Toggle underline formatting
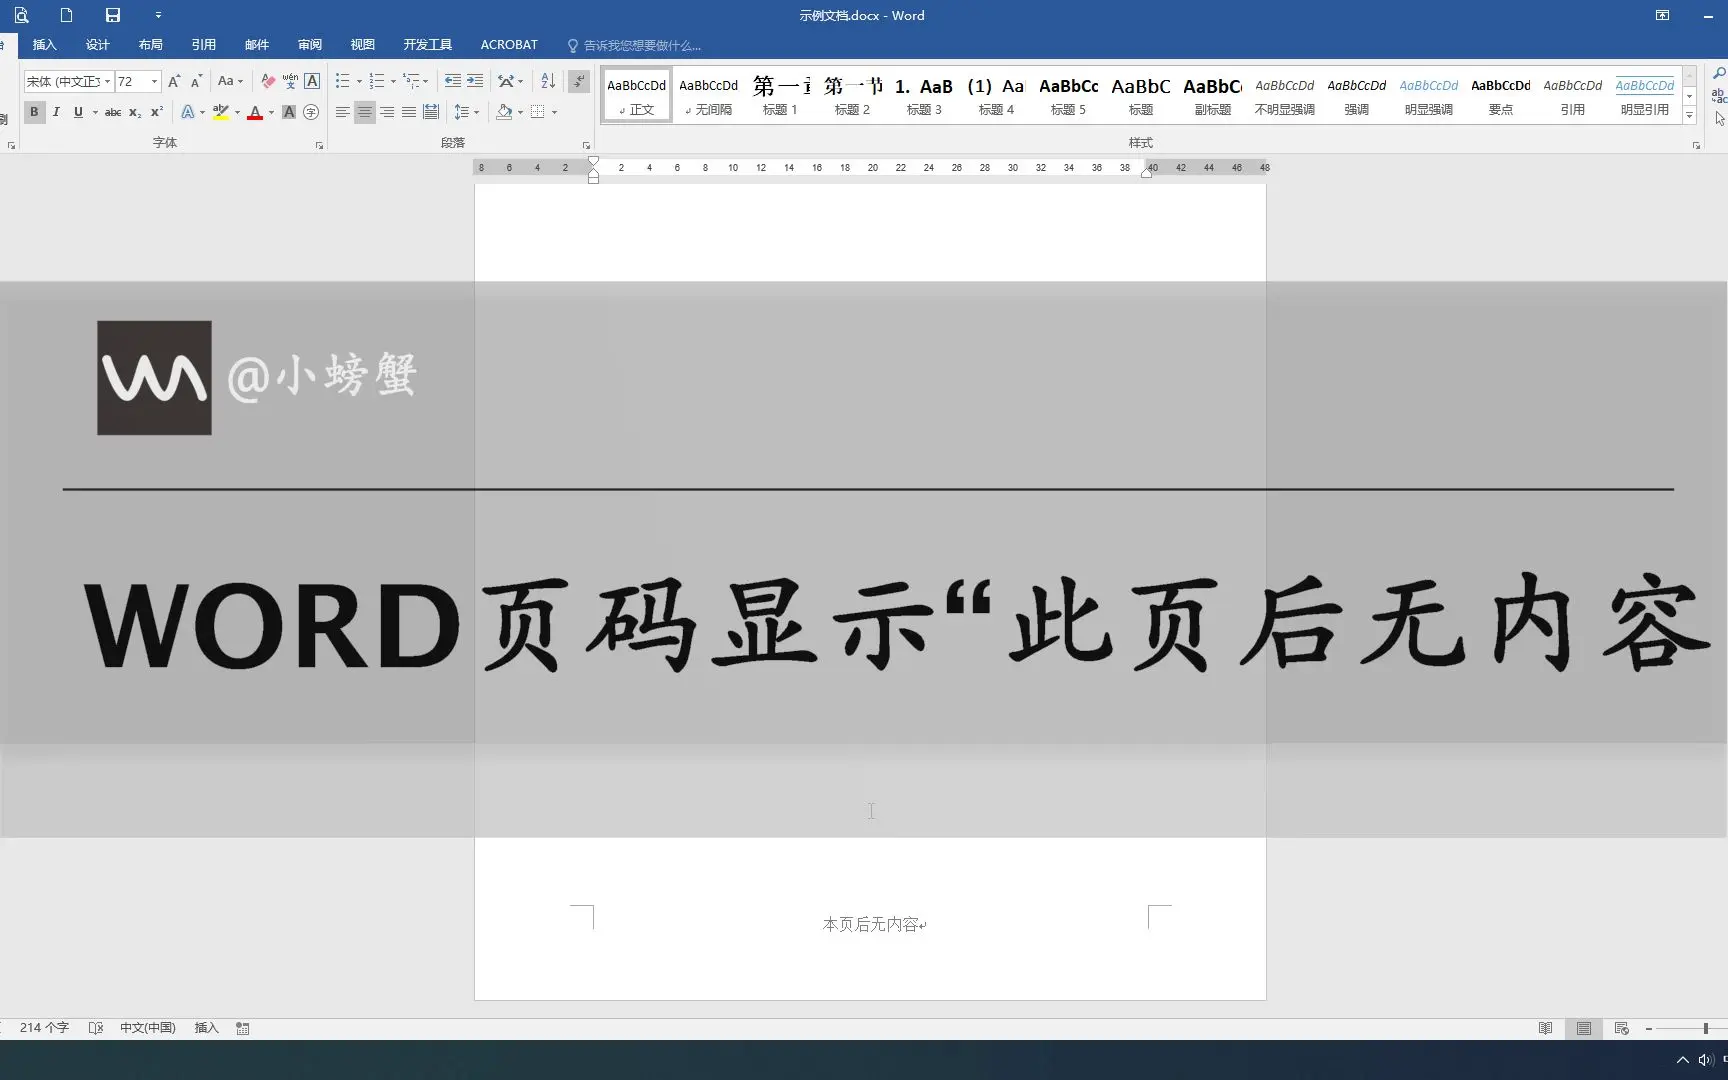Viewport: 1728px width, 1080px height. coord(78,112)
